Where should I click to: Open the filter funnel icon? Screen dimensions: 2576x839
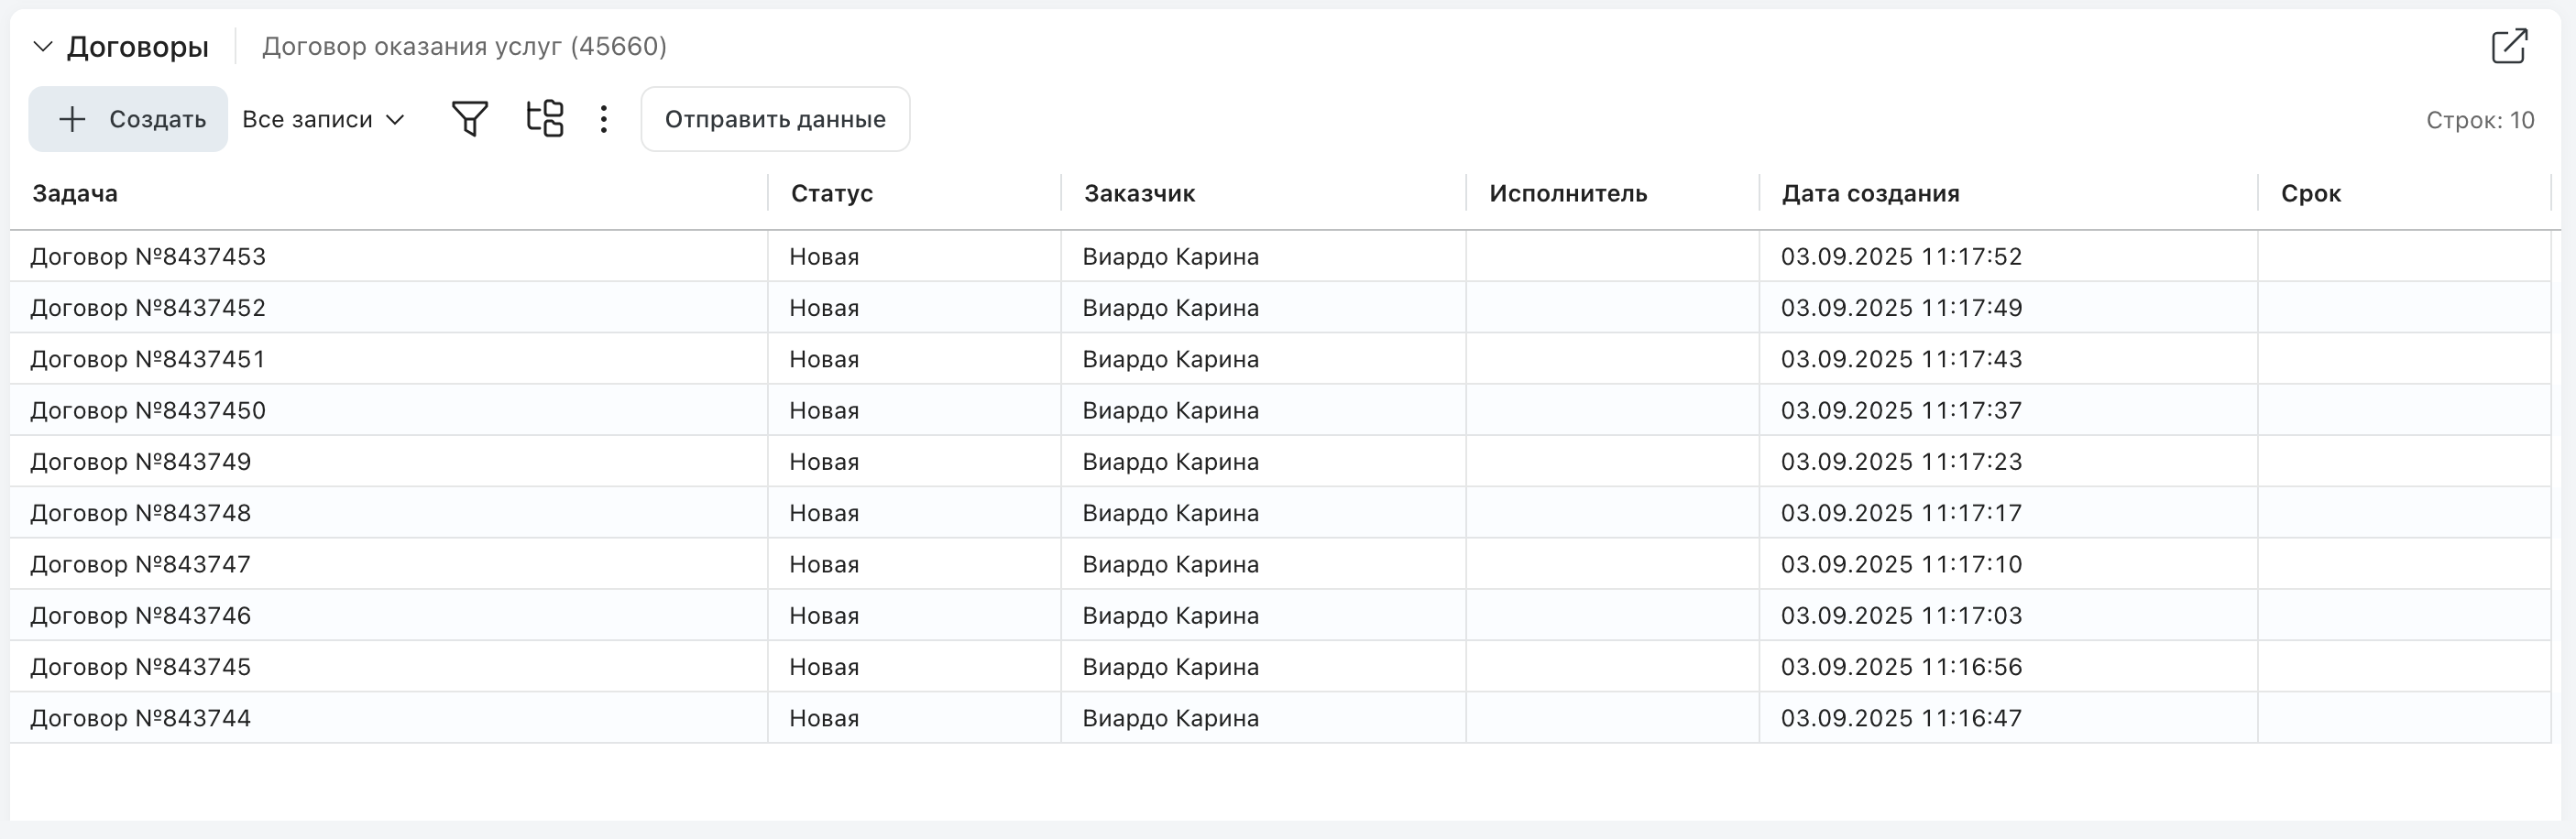tap(470, 119)
